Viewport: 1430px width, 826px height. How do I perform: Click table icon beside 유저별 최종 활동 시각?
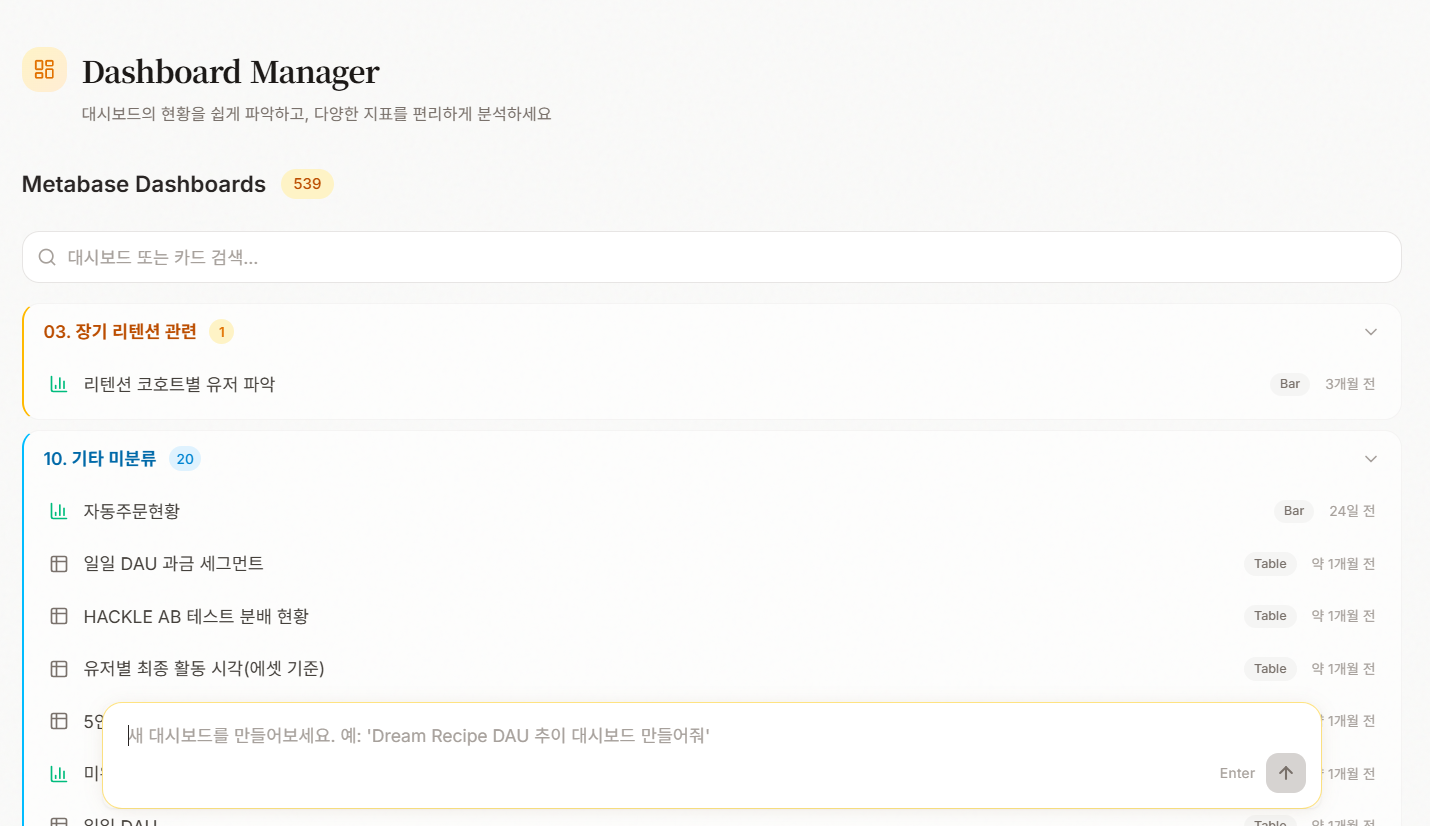point(59,668)
